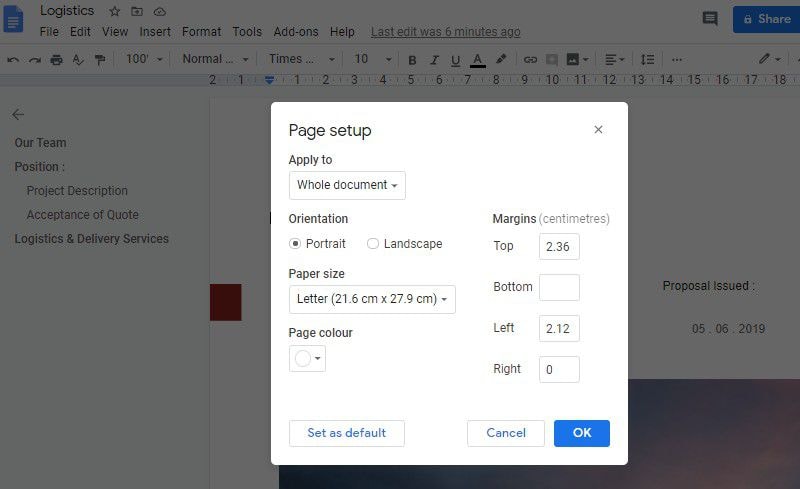Click the Undo arrow

click(13, 60)
